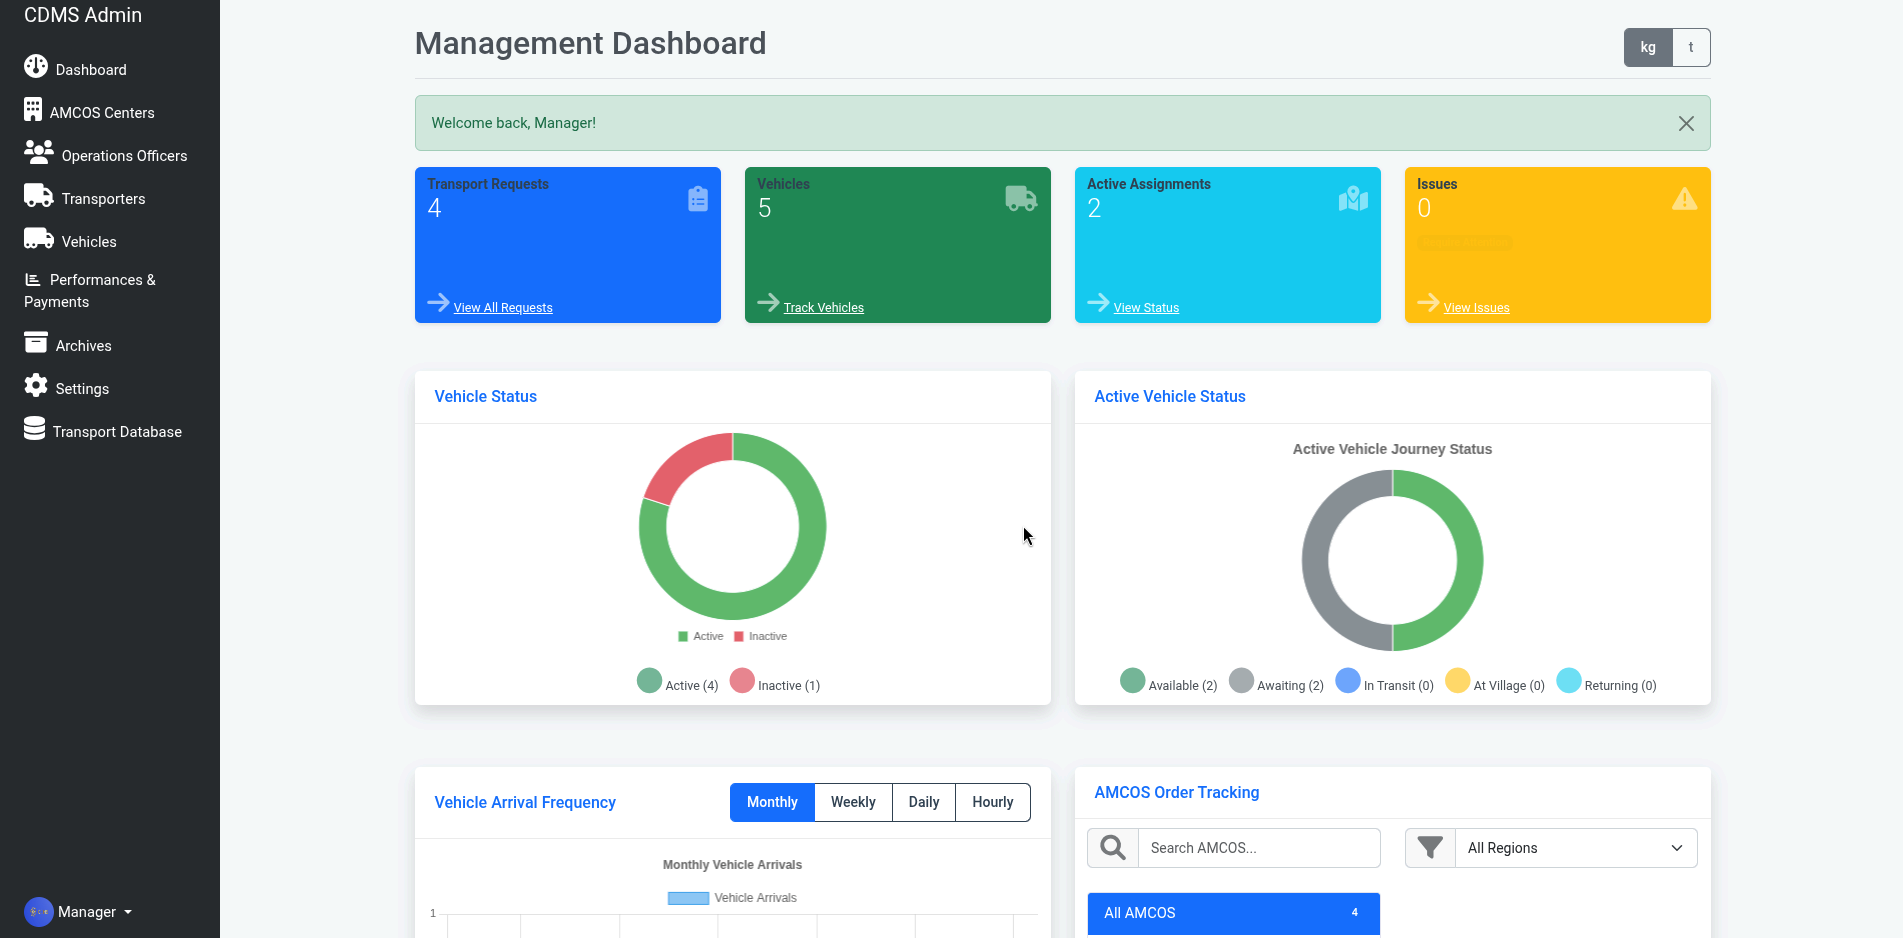The width and height of the screenshot is (1903, 938).
Task: Click the Performances chart icon
Action: click(x=33, y=279)
